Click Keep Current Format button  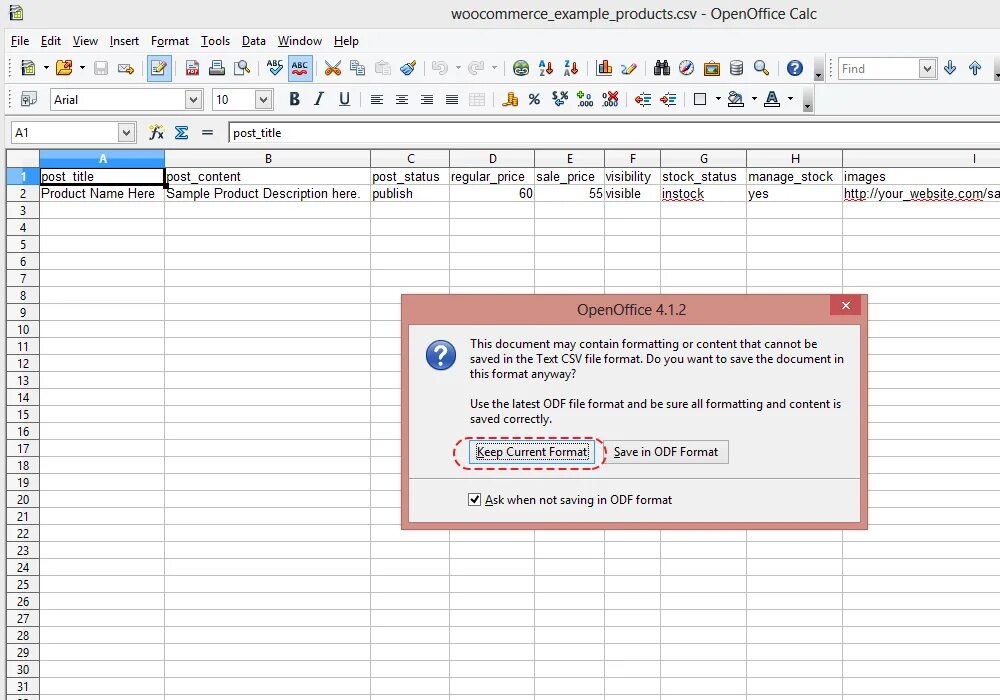[532, 452]
